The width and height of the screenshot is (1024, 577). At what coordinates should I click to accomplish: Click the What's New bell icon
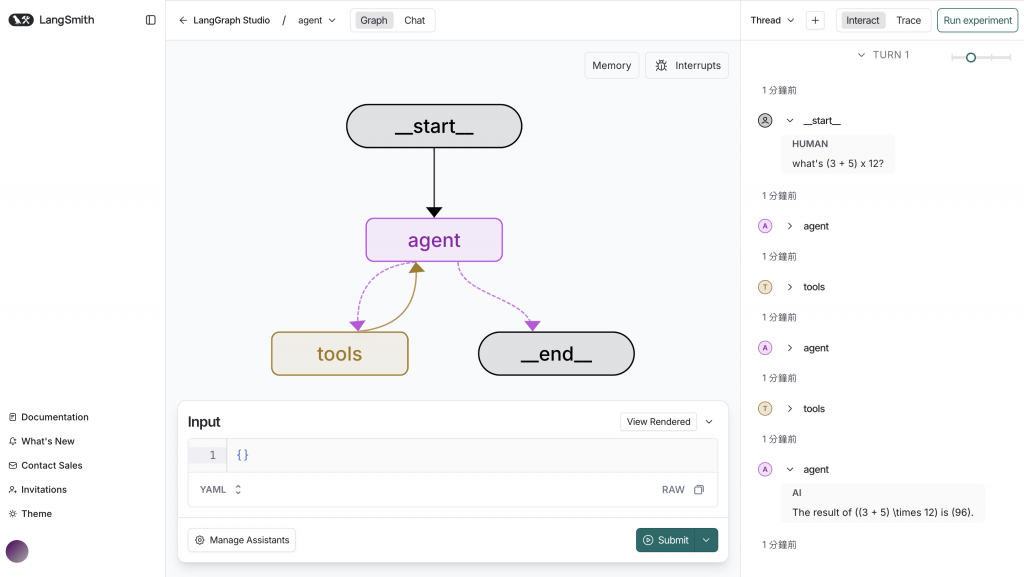(x=12, y=441)
